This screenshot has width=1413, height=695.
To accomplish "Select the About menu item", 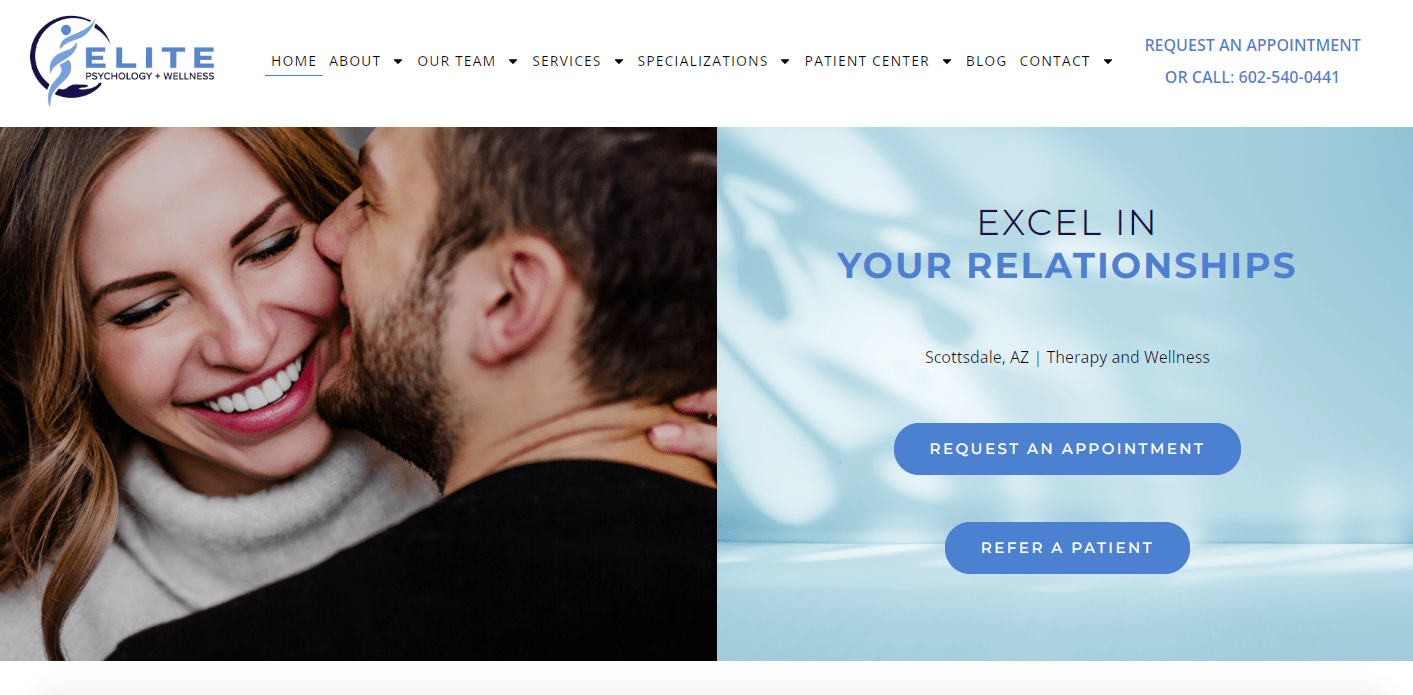I will click(355, 61).
